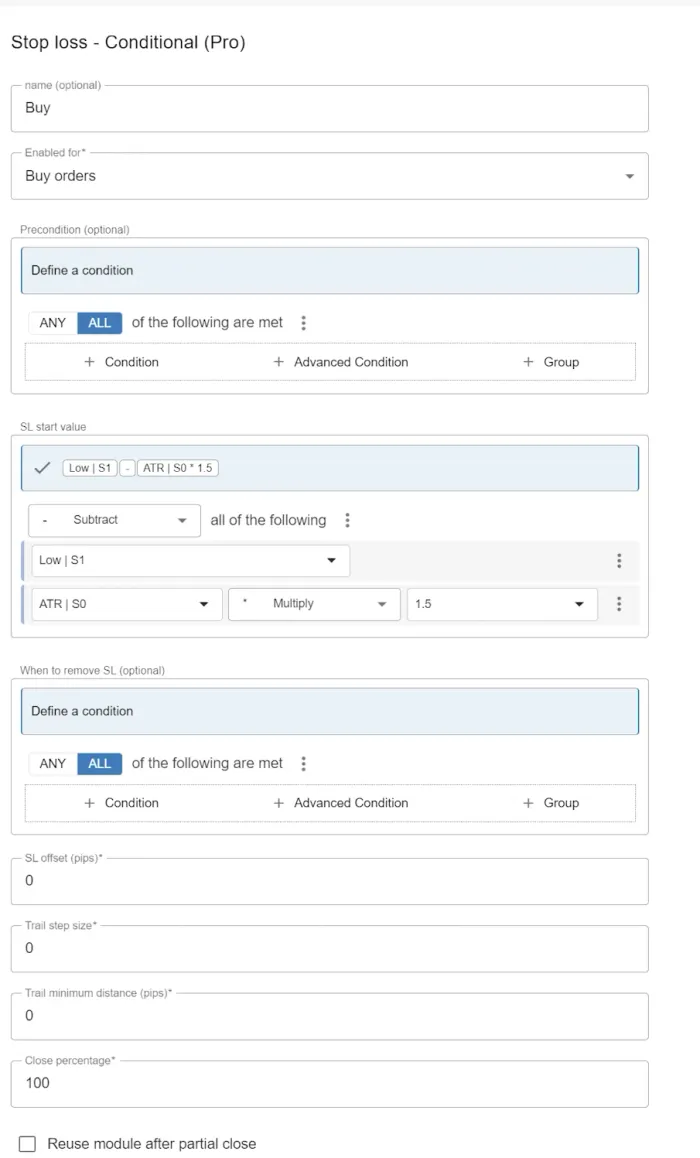Open the kebab menu on the ATR | S0 row

[619, 604]
